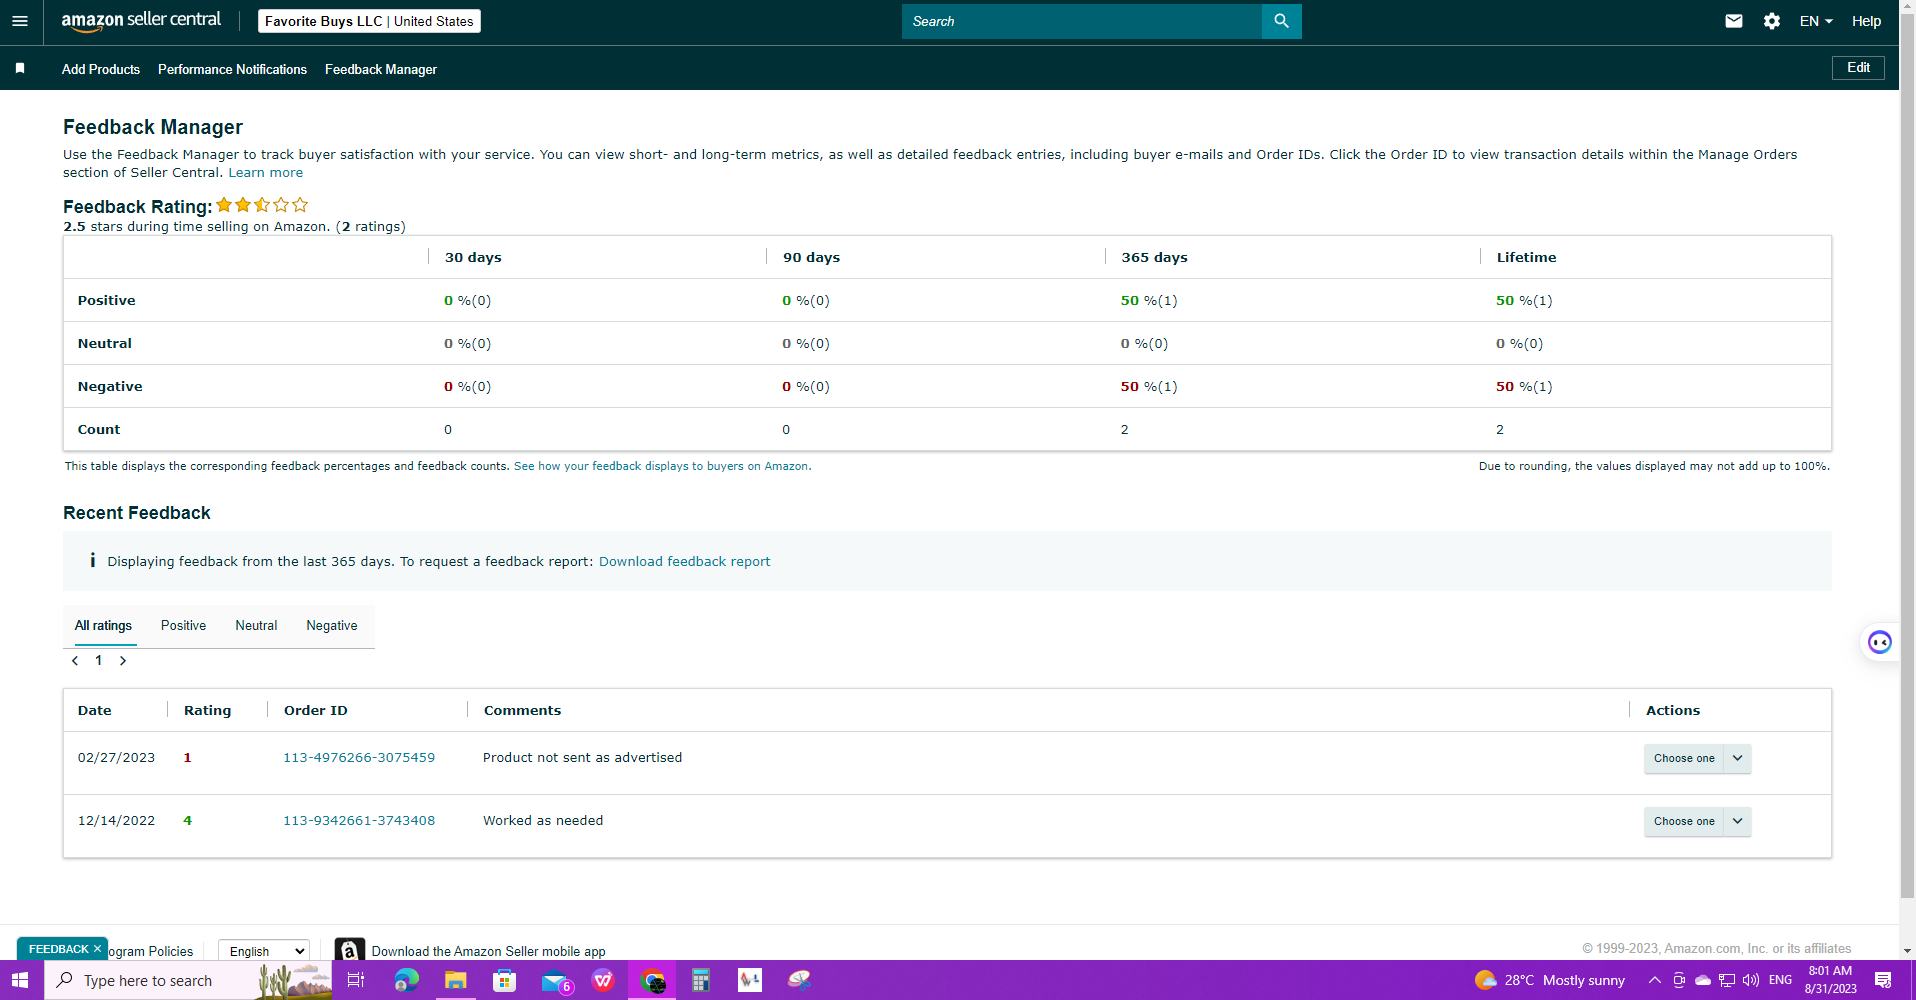The image size is (1916, 1000).
Task: Open the EN language dropdown
Action: (x=1816, y=21)
